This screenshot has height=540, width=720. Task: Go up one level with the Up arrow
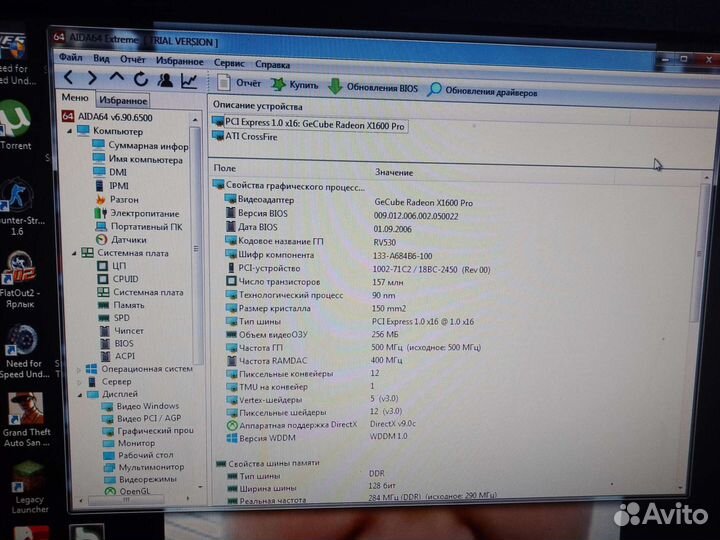coord(117,77)
